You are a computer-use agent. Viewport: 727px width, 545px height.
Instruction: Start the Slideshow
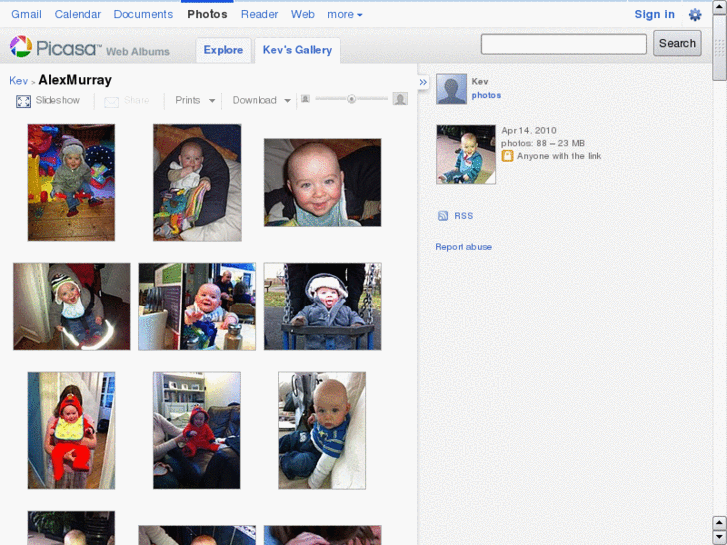tap(57, 100)
